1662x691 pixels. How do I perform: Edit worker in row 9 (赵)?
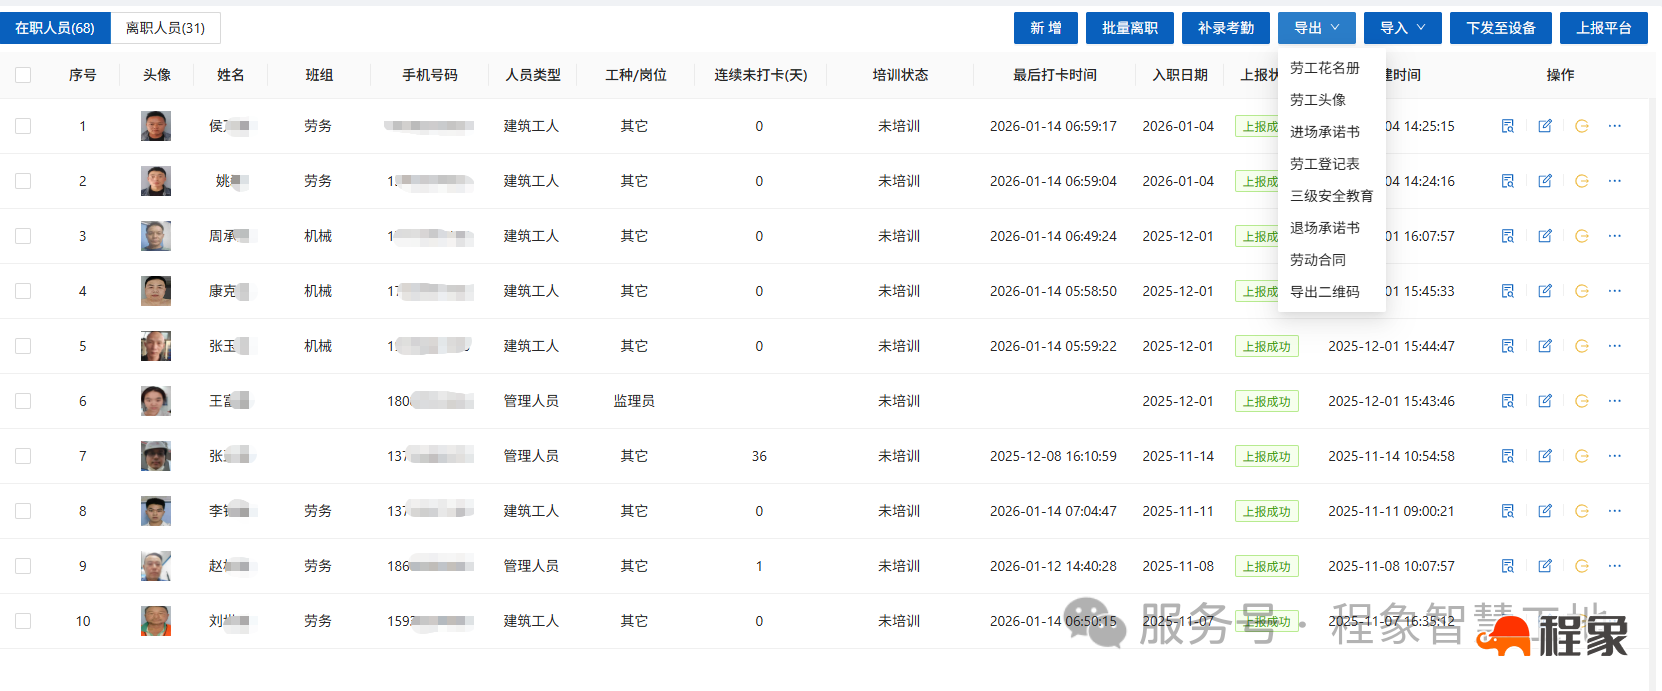[x=1545, y=566]
